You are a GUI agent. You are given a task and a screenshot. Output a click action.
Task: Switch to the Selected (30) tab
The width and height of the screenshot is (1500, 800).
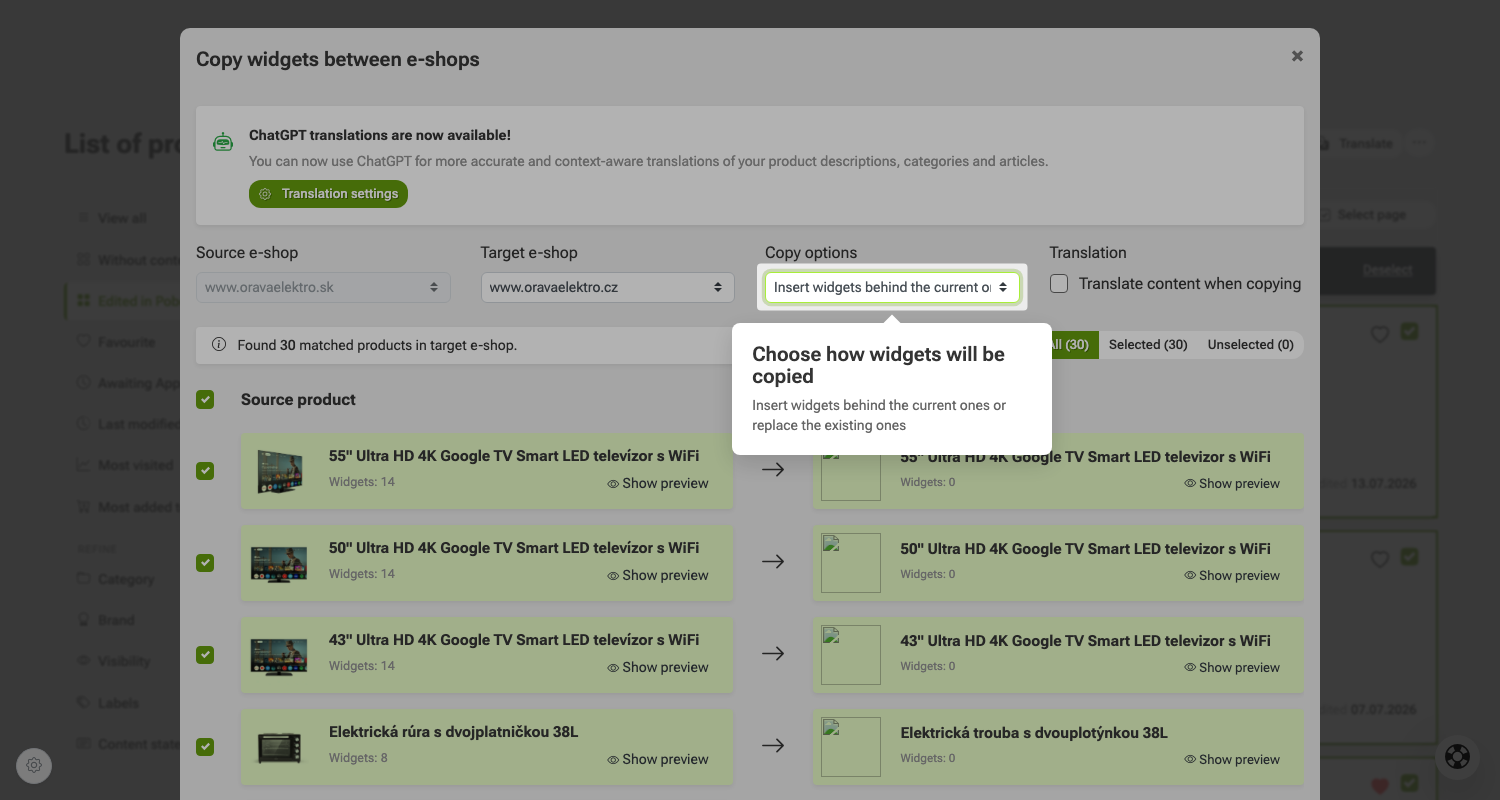tap(1148, 344)
